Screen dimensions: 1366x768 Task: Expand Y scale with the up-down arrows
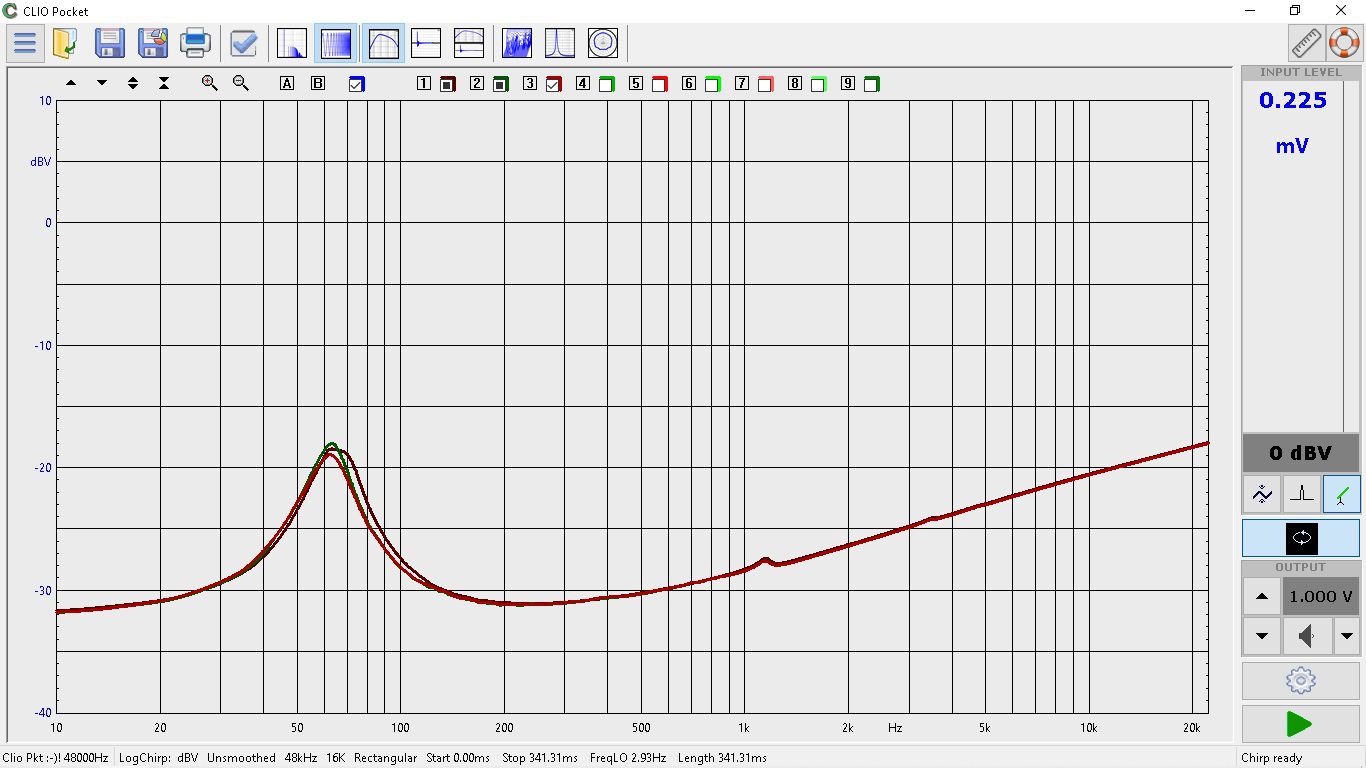pyautogui.click(x=133, y=83)
